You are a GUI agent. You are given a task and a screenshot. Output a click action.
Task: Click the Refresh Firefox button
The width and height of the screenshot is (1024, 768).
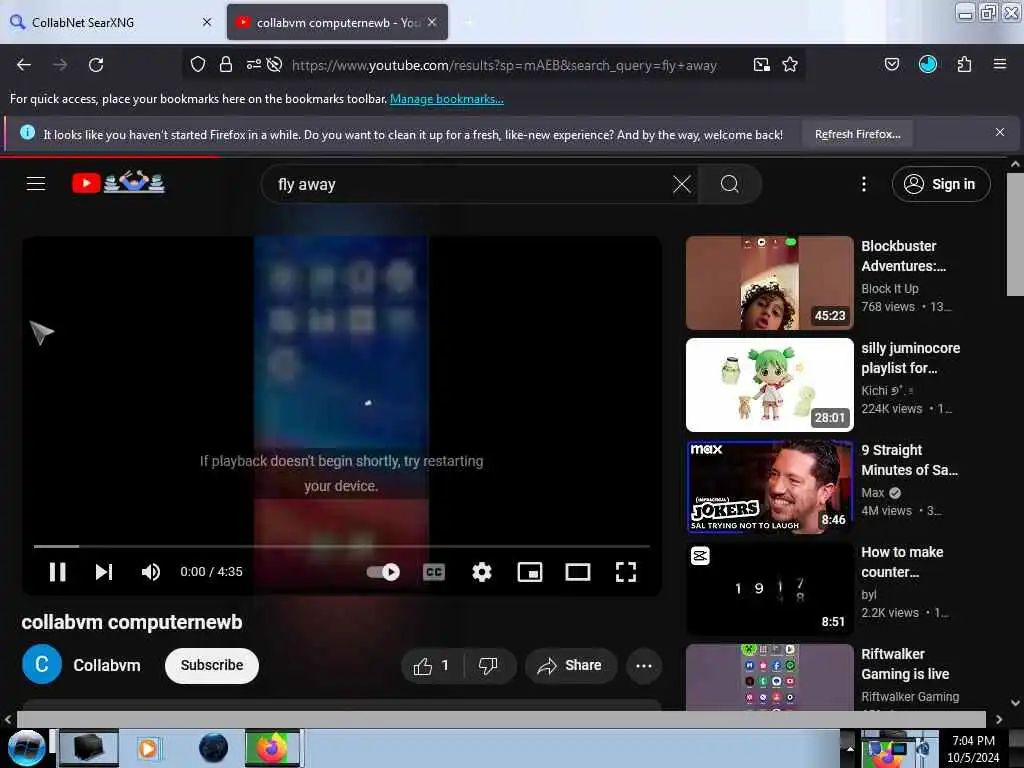857,134
